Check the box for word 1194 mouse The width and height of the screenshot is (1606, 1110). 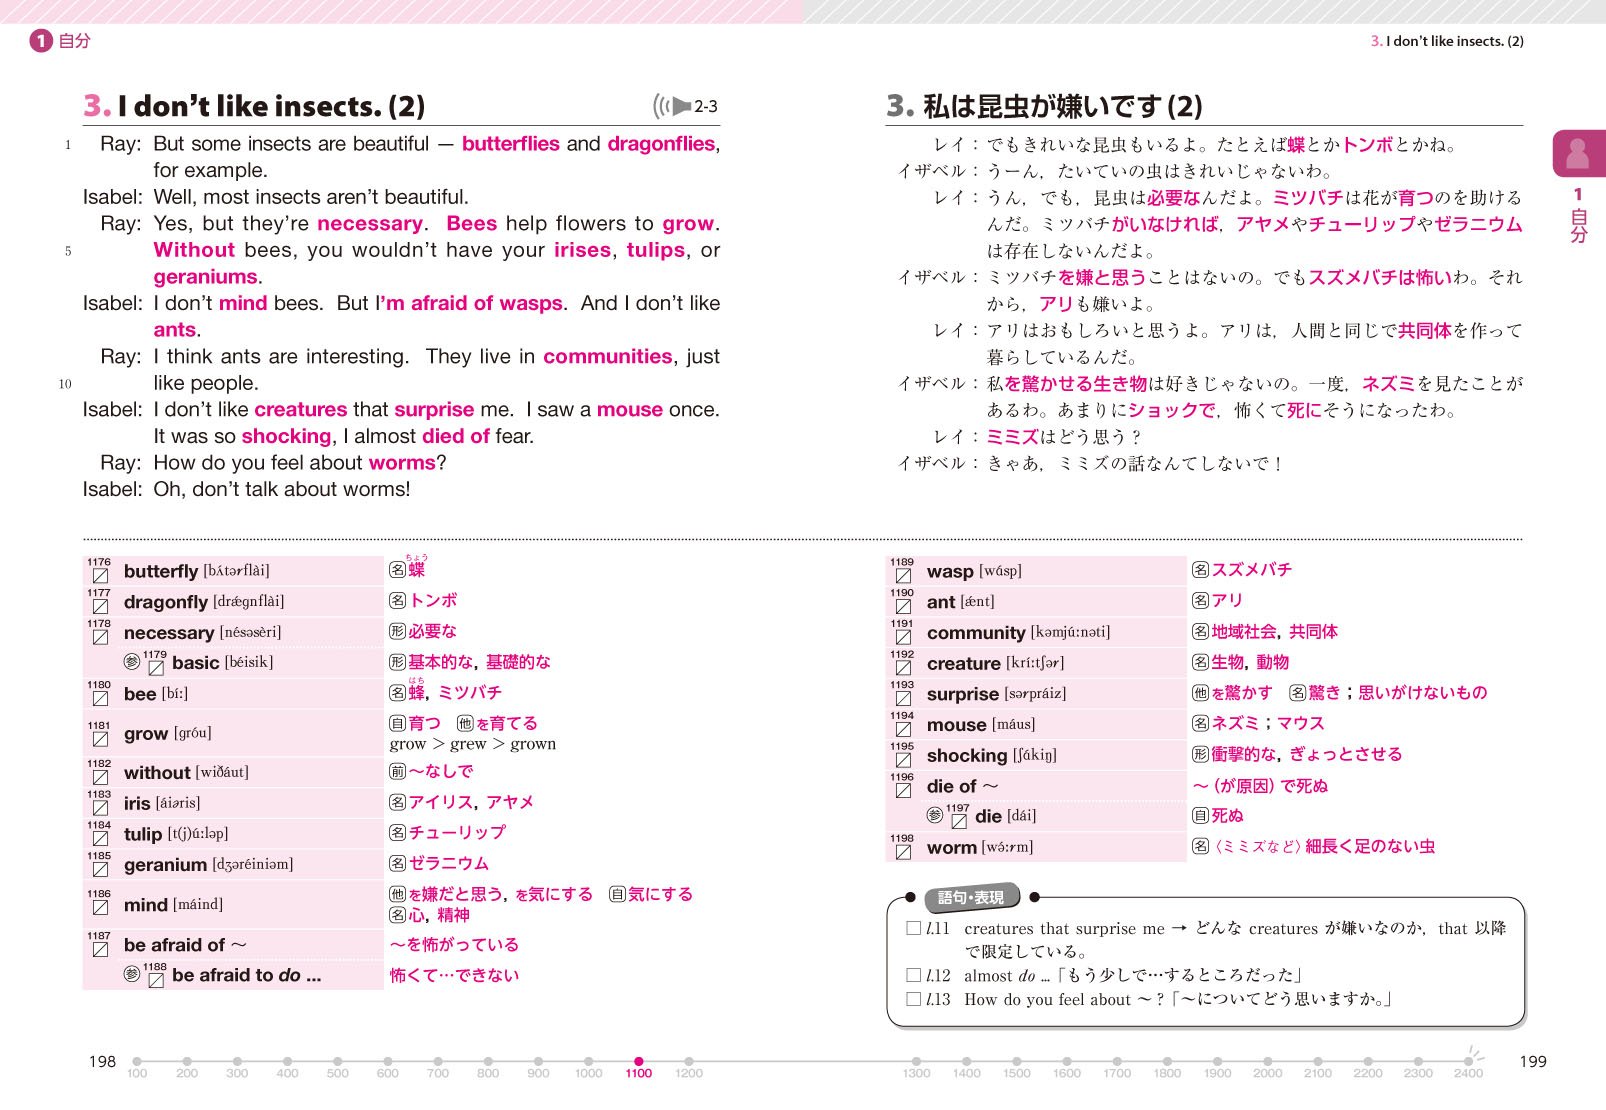pos(904,729)
